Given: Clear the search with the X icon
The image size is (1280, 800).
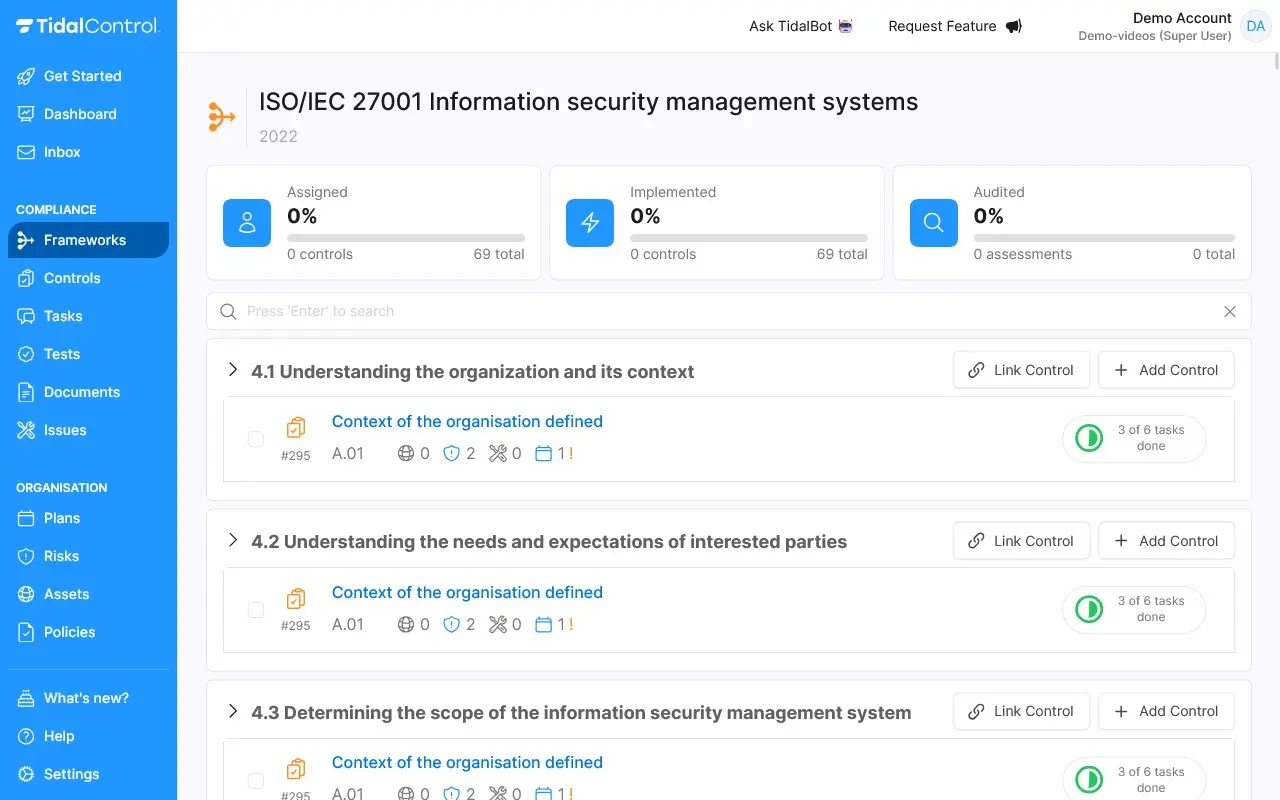Looking at the screenshot, I should (x=1230, y=311).
